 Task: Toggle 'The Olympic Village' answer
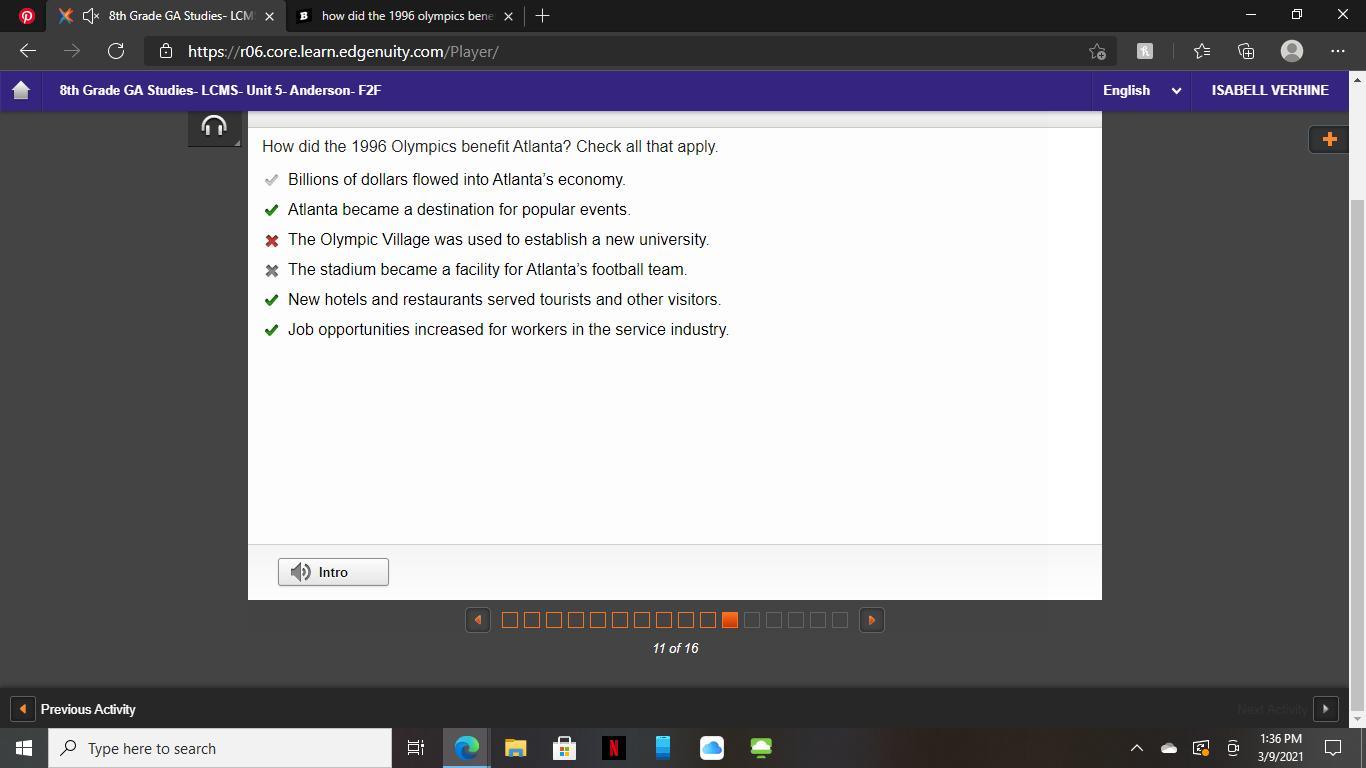pos(271,240)
